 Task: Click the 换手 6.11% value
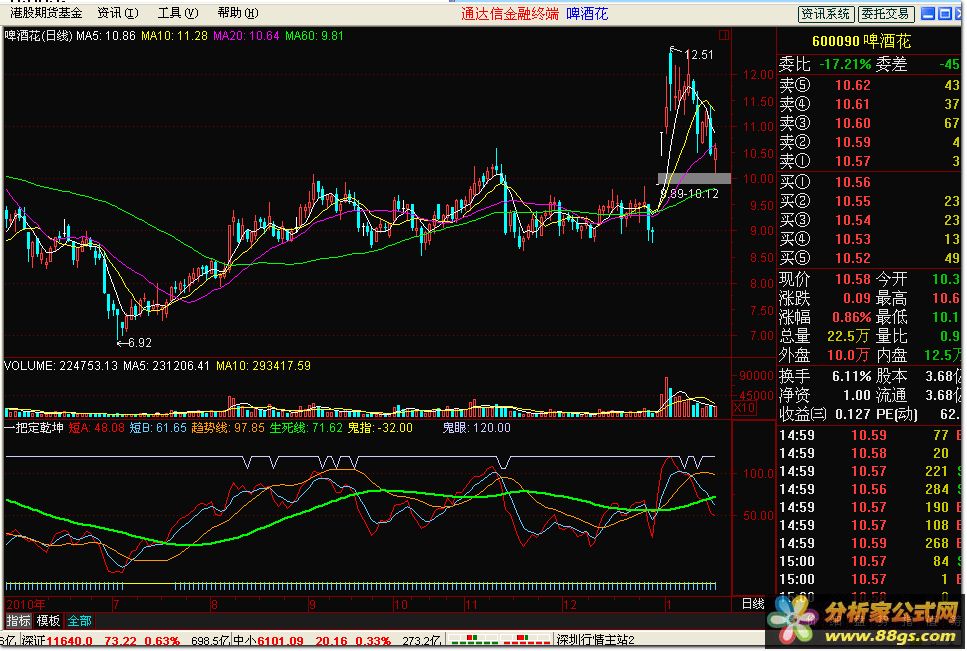[x=851, y=376]
